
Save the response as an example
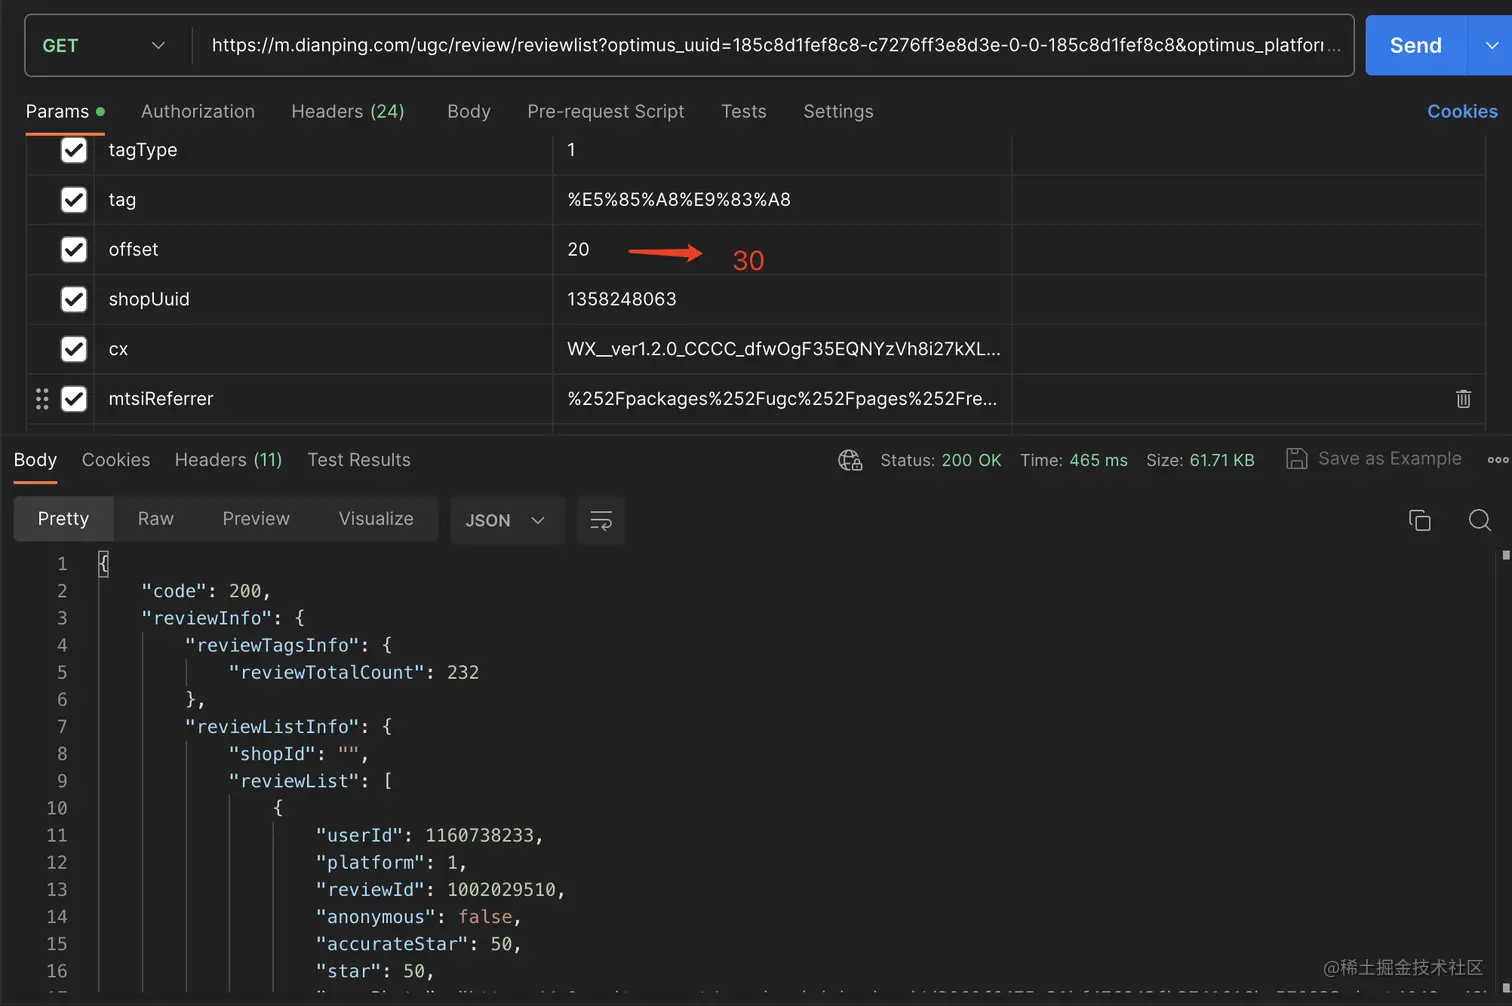pyautogui.click(x=1373, y=459)
